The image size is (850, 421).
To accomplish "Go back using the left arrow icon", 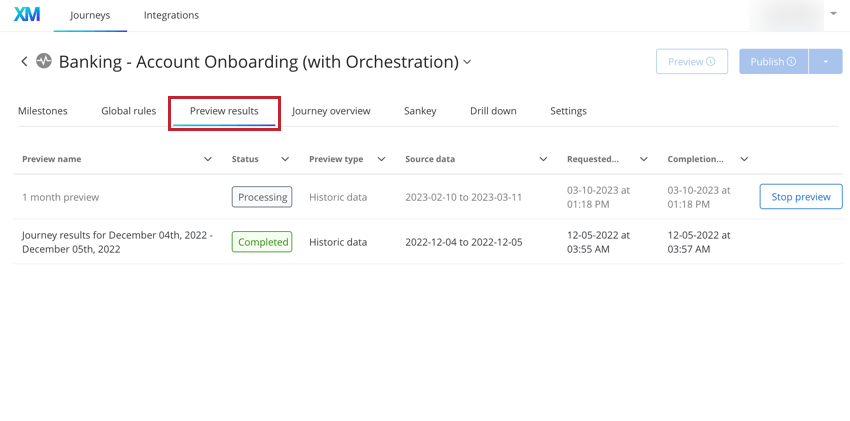I will point(24,61).
